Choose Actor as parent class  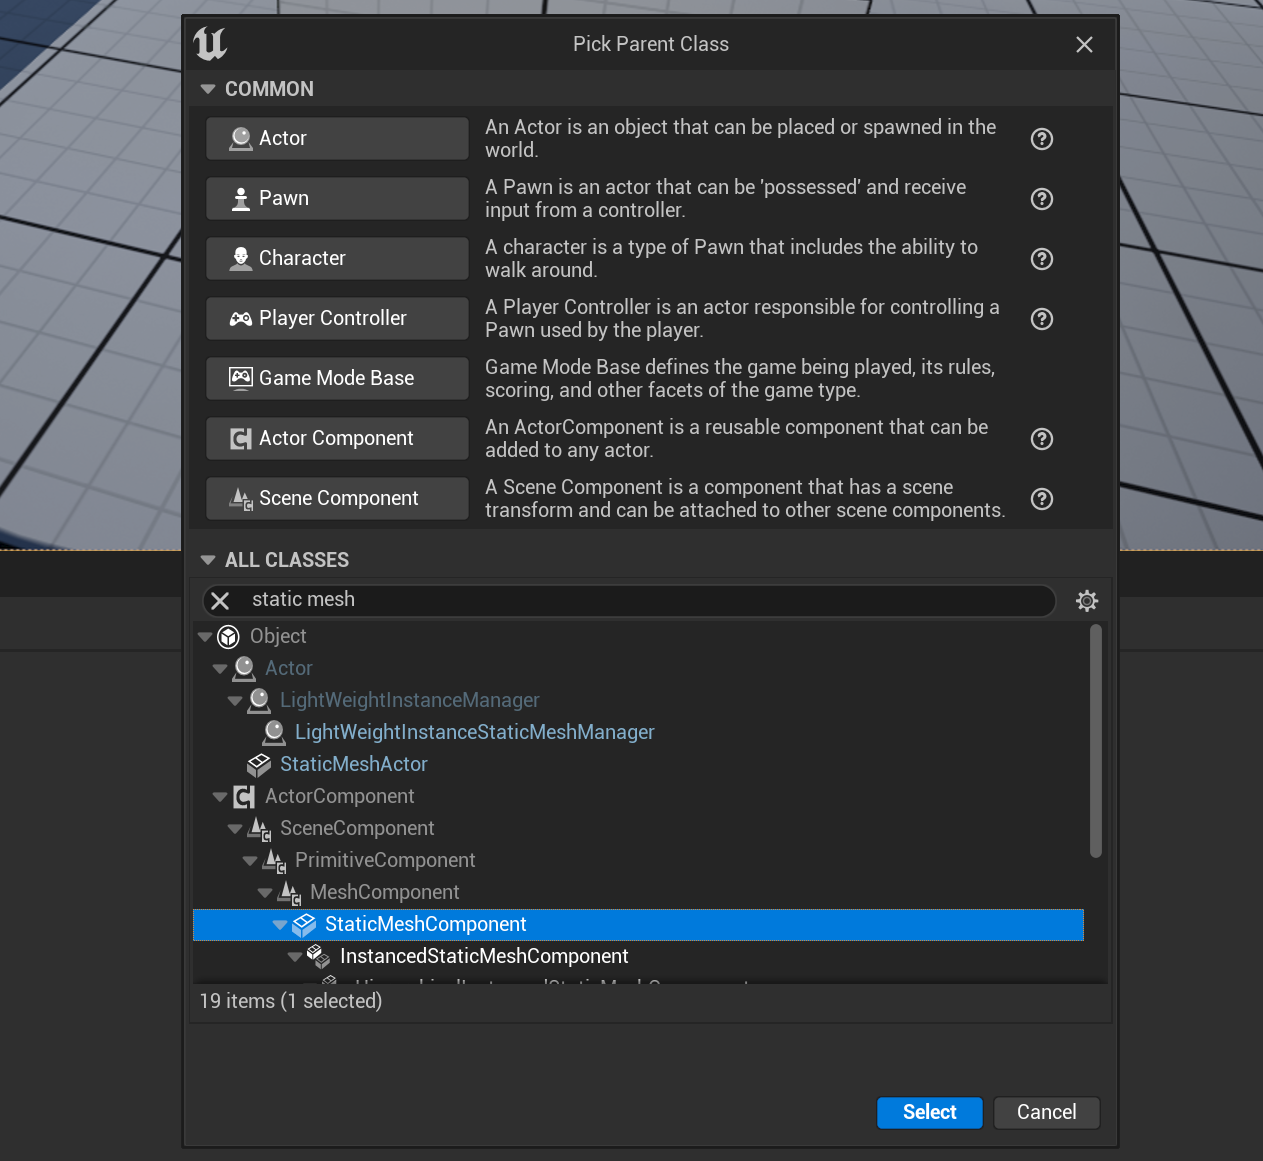337,138
